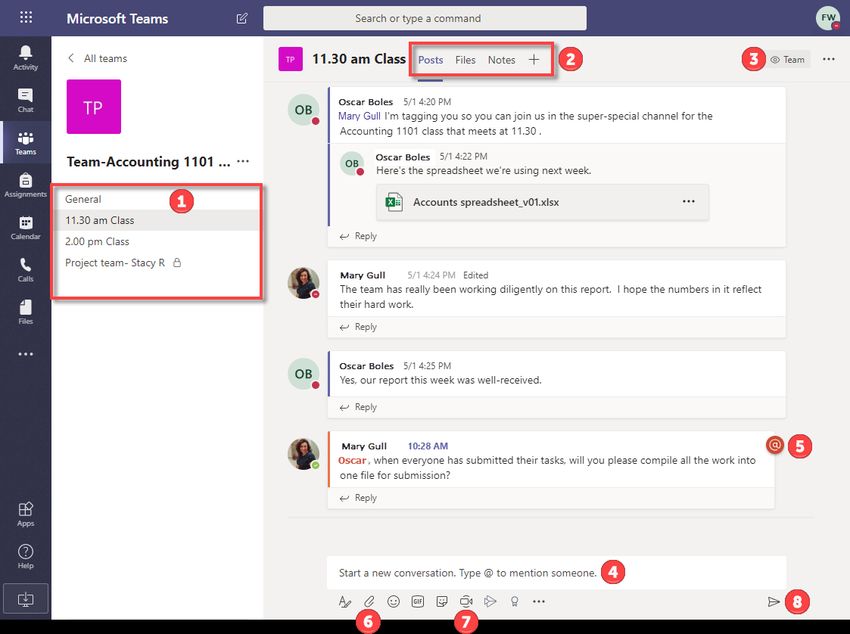Click the Team-Accounting 1101 team name
Image resolution: width=850 pixels, height=634 pixels.
click(x=148, y=161)
